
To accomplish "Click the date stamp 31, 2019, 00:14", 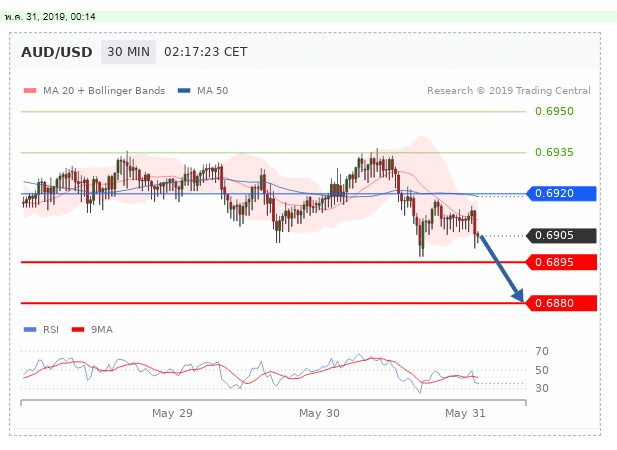I will tap(61, 17).
